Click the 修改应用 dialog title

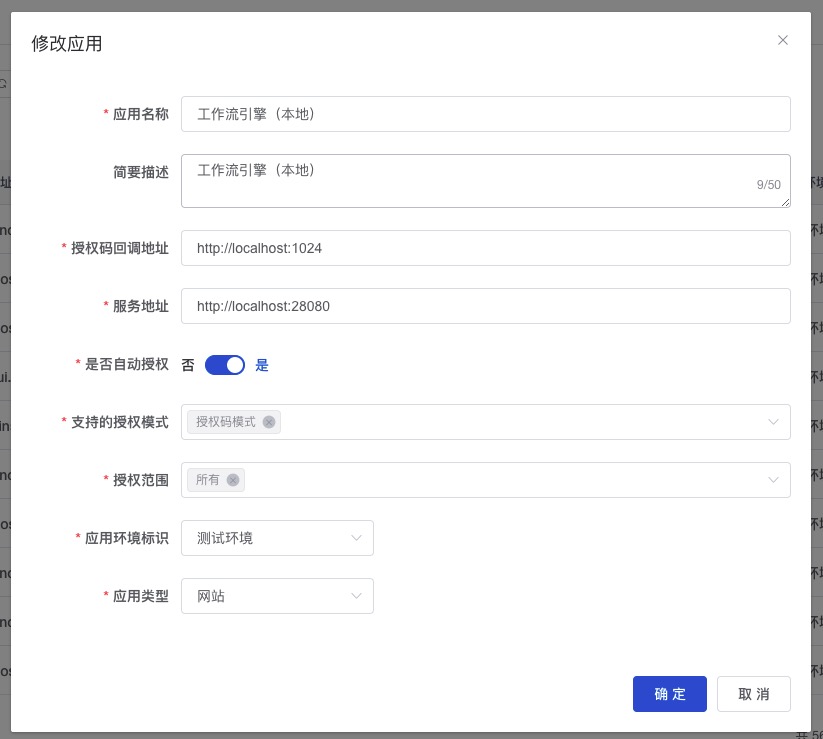67,44
